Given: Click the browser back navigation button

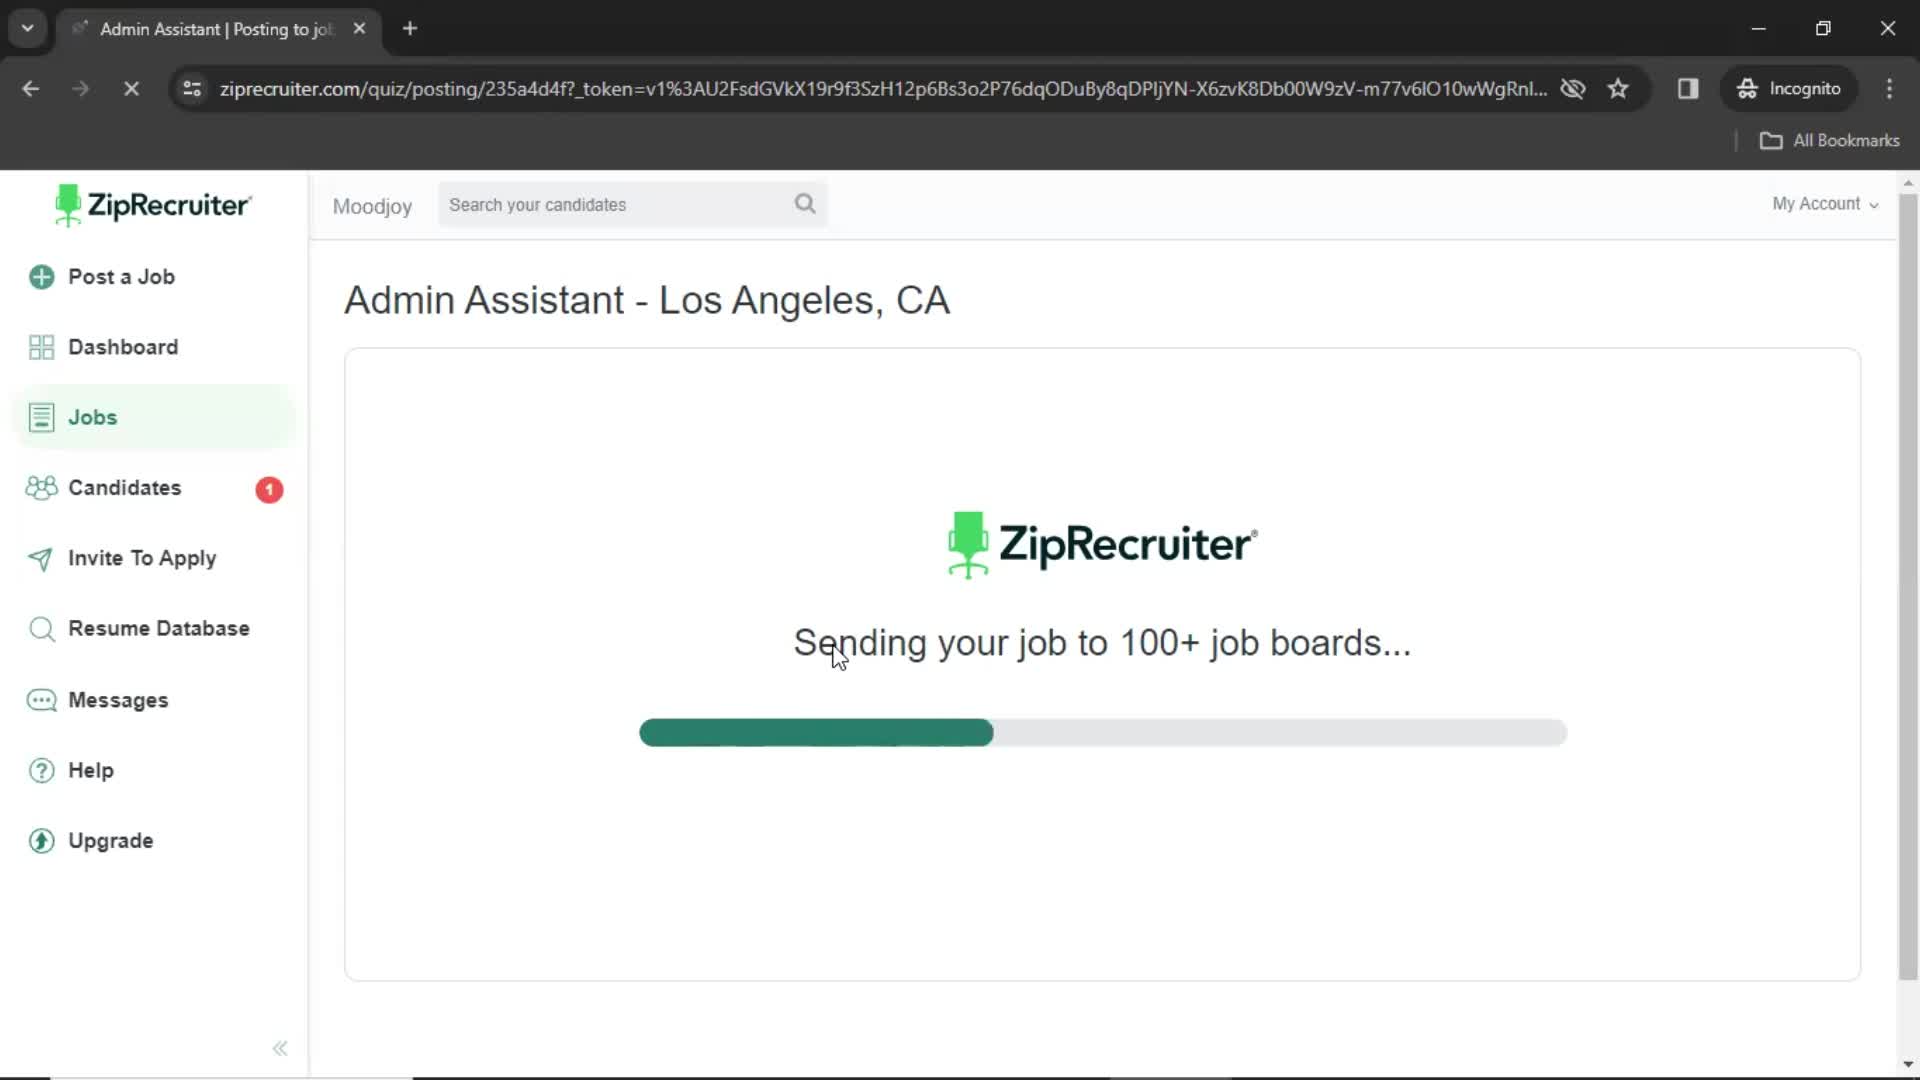Looking at the screenshot, I should click(32, 88).
